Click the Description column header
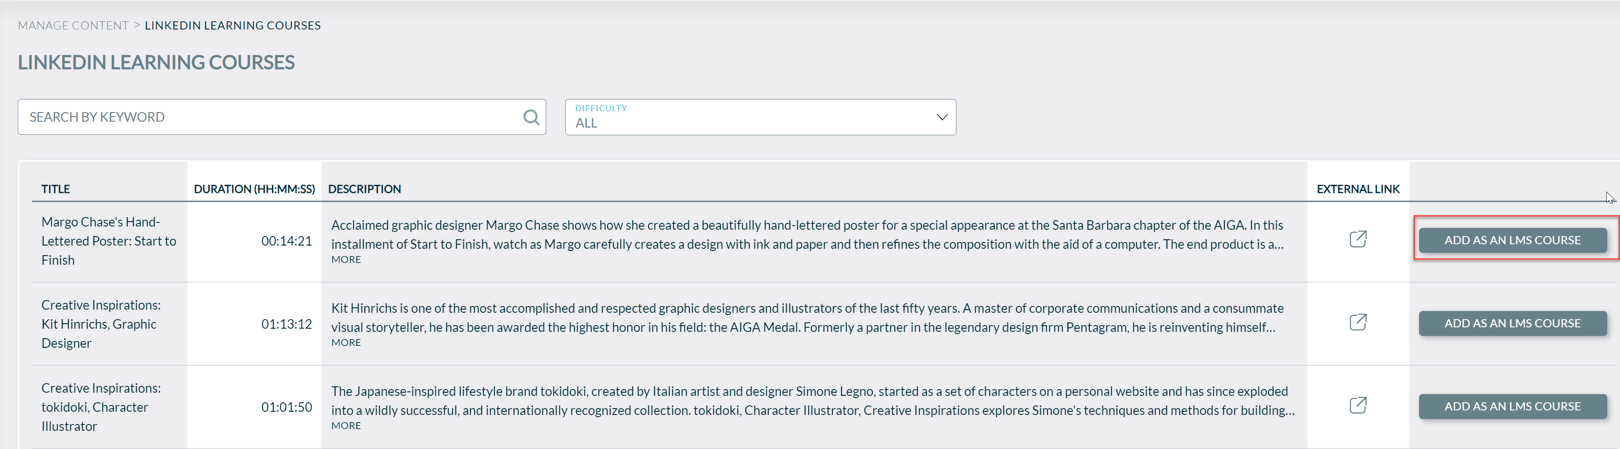Viewport: 1620px width, 449px height. [364, 189]
